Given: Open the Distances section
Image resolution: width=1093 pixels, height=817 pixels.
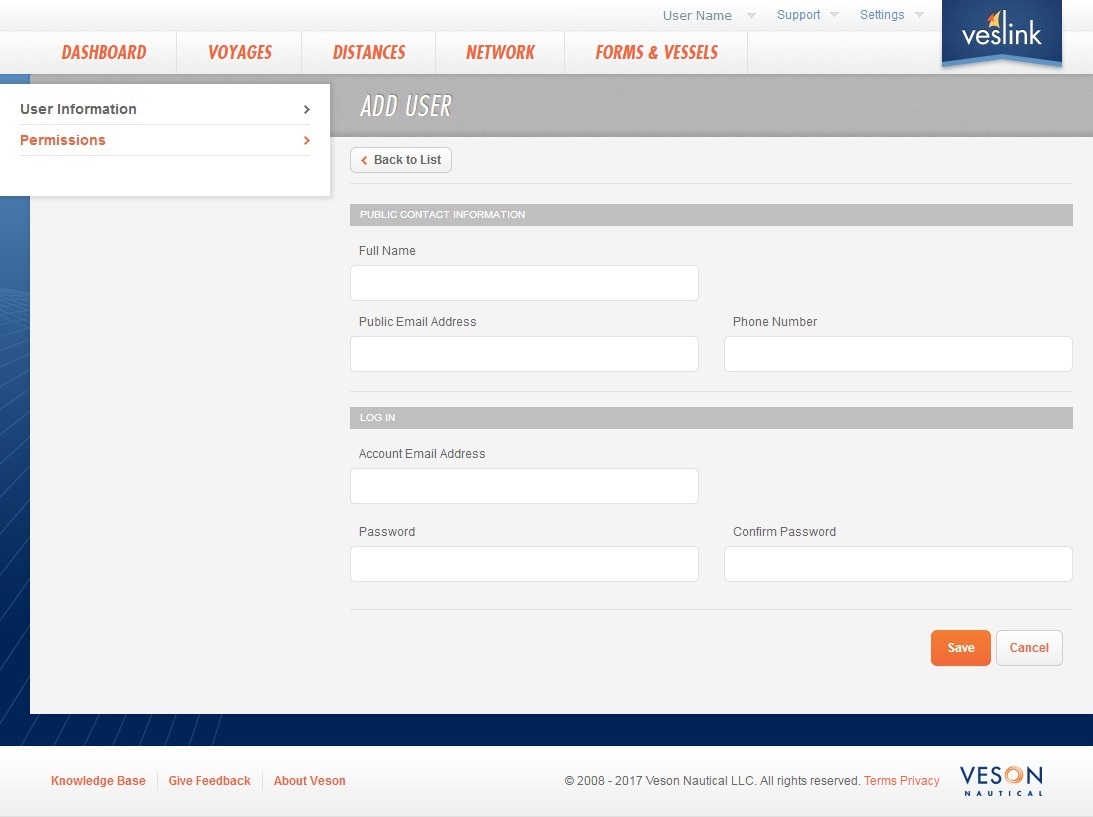Looking at the screenshot, I should [x=368, y=52].
